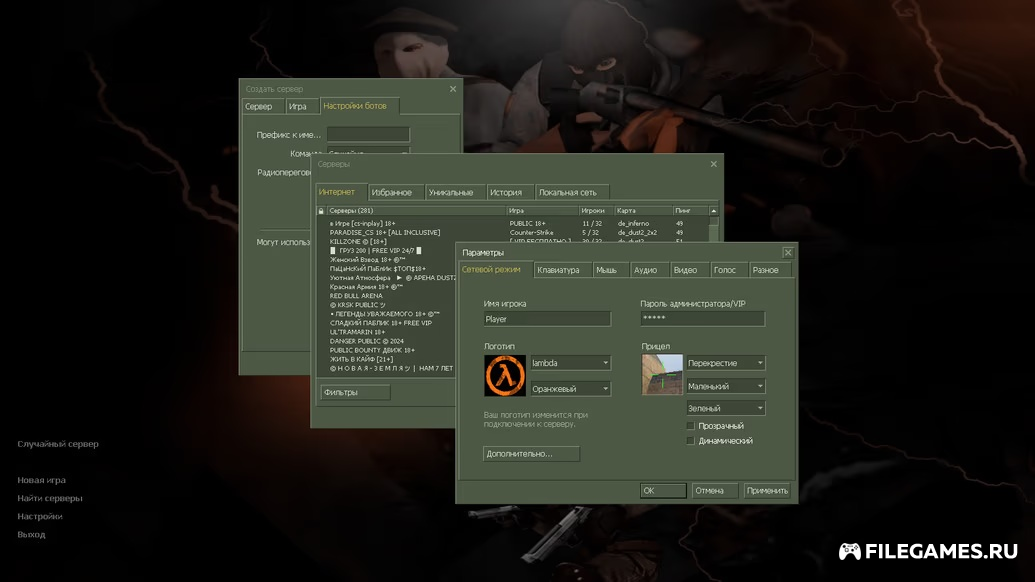The image size is (1035, 582).
Task: Close the Серверы window
Action: 714,164
